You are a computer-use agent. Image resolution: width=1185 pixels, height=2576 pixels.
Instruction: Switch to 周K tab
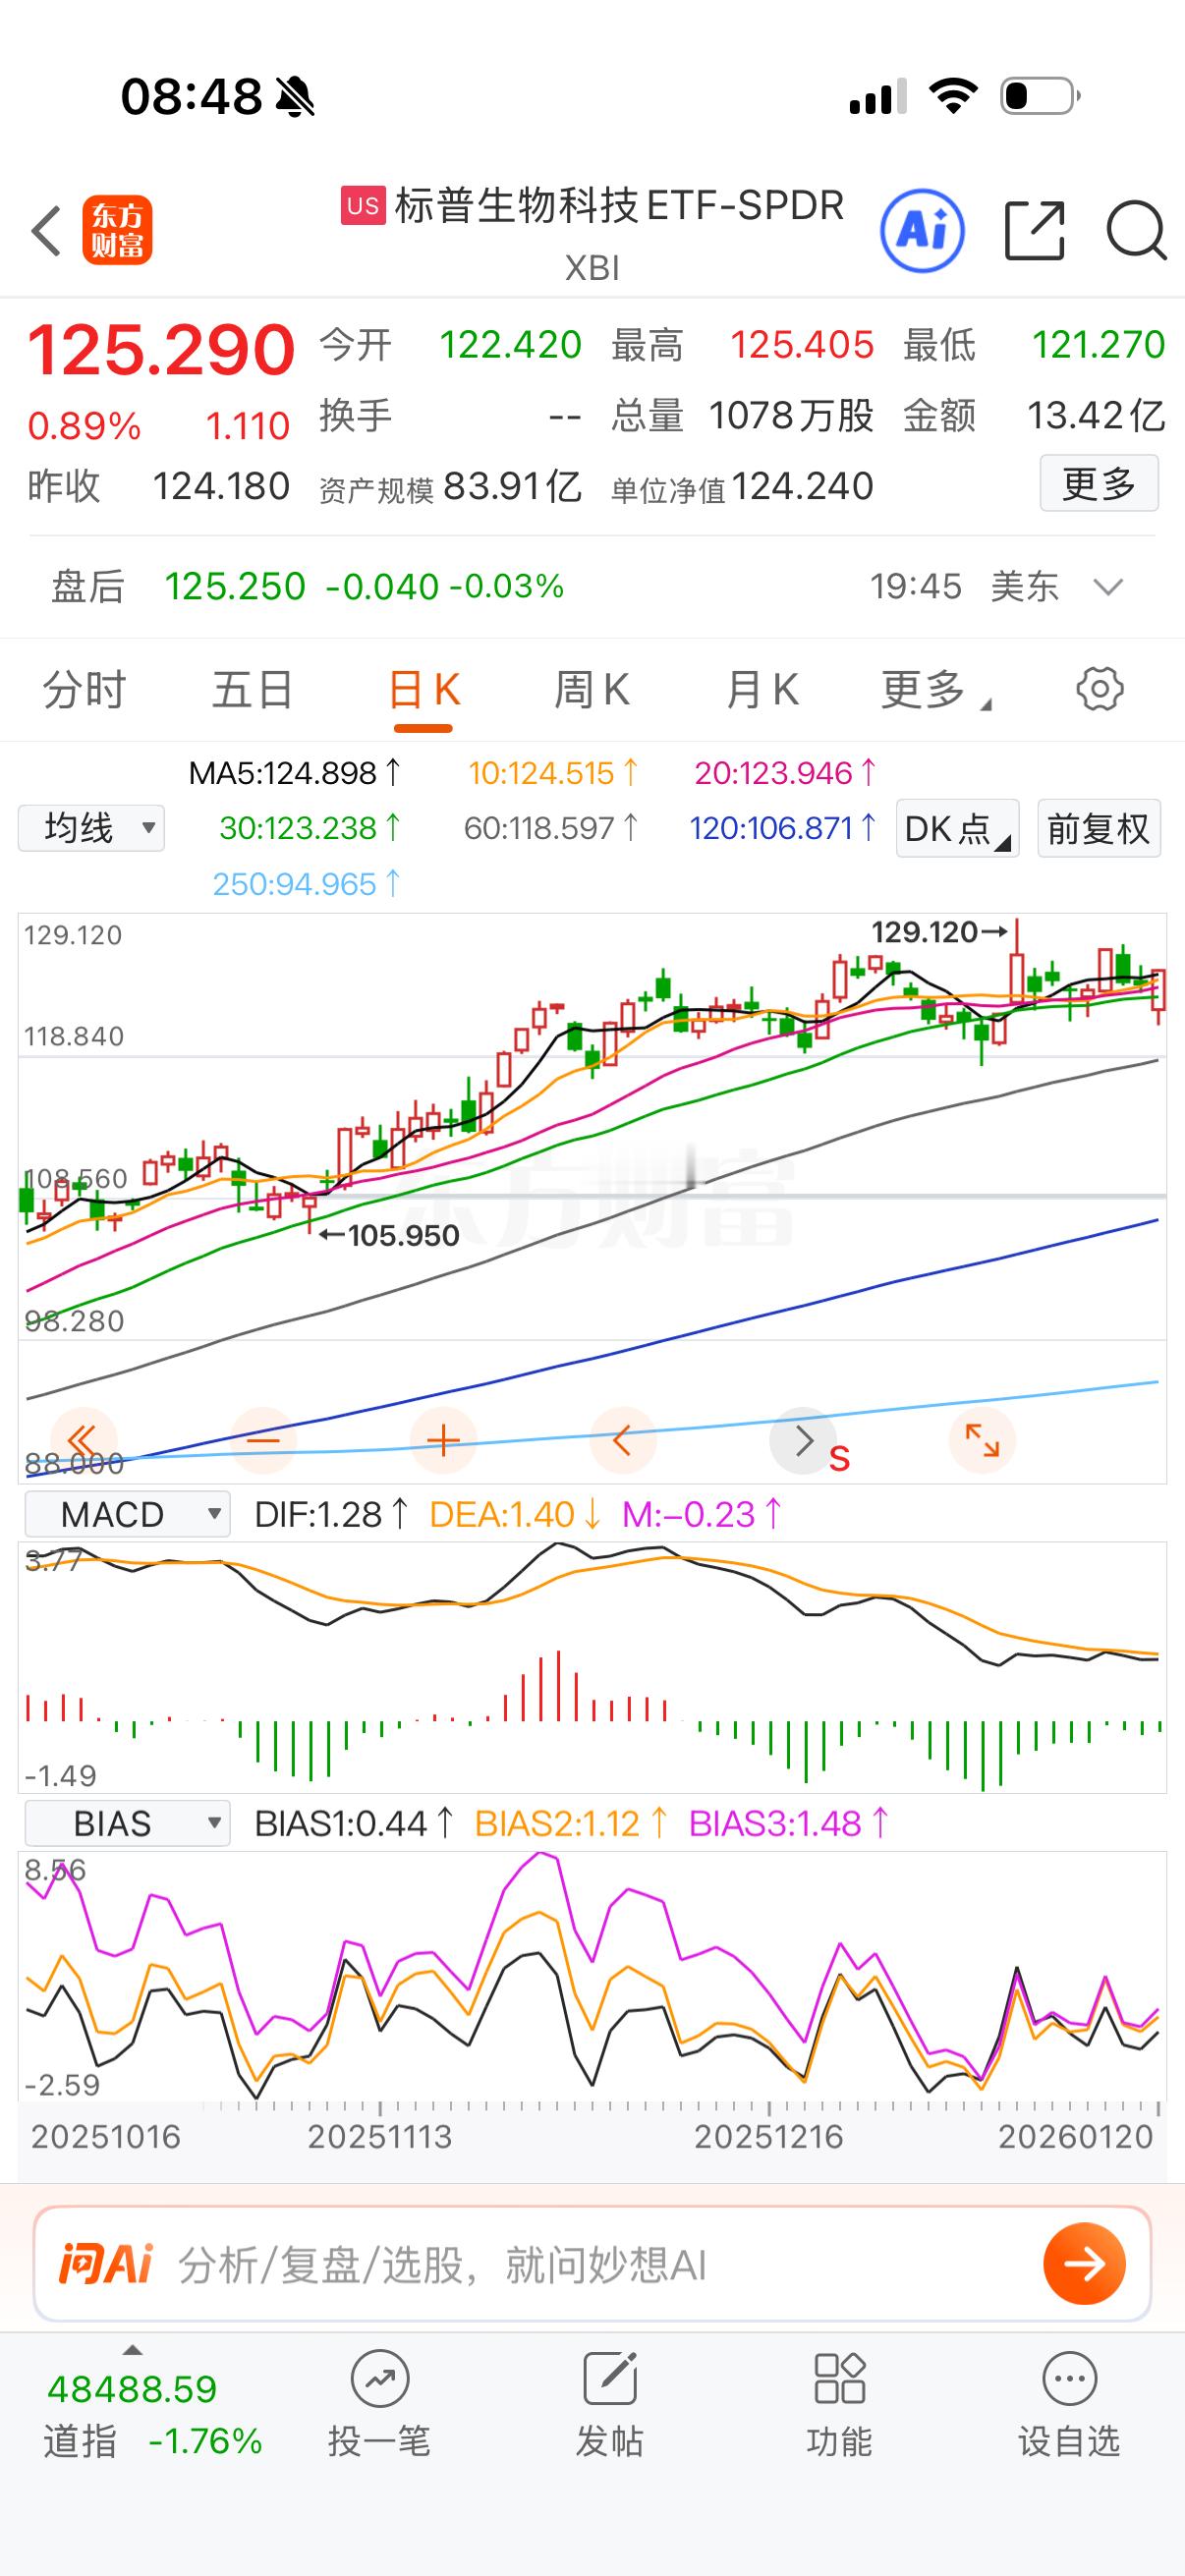point(592,690)
